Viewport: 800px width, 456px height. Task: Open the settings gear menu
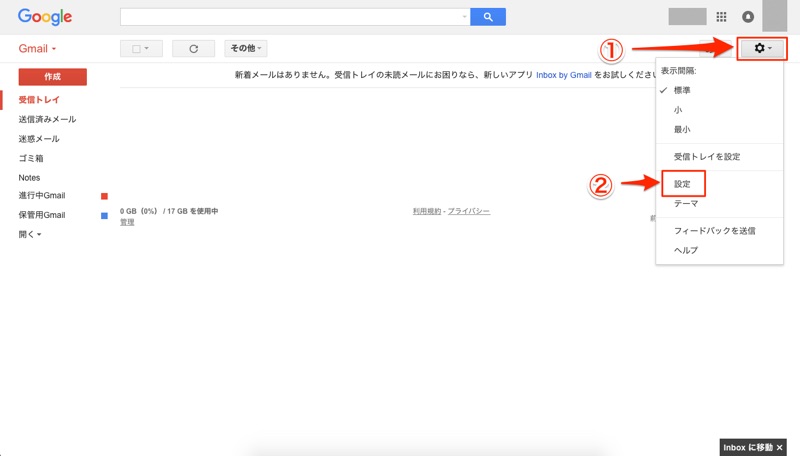click(762, 48)
